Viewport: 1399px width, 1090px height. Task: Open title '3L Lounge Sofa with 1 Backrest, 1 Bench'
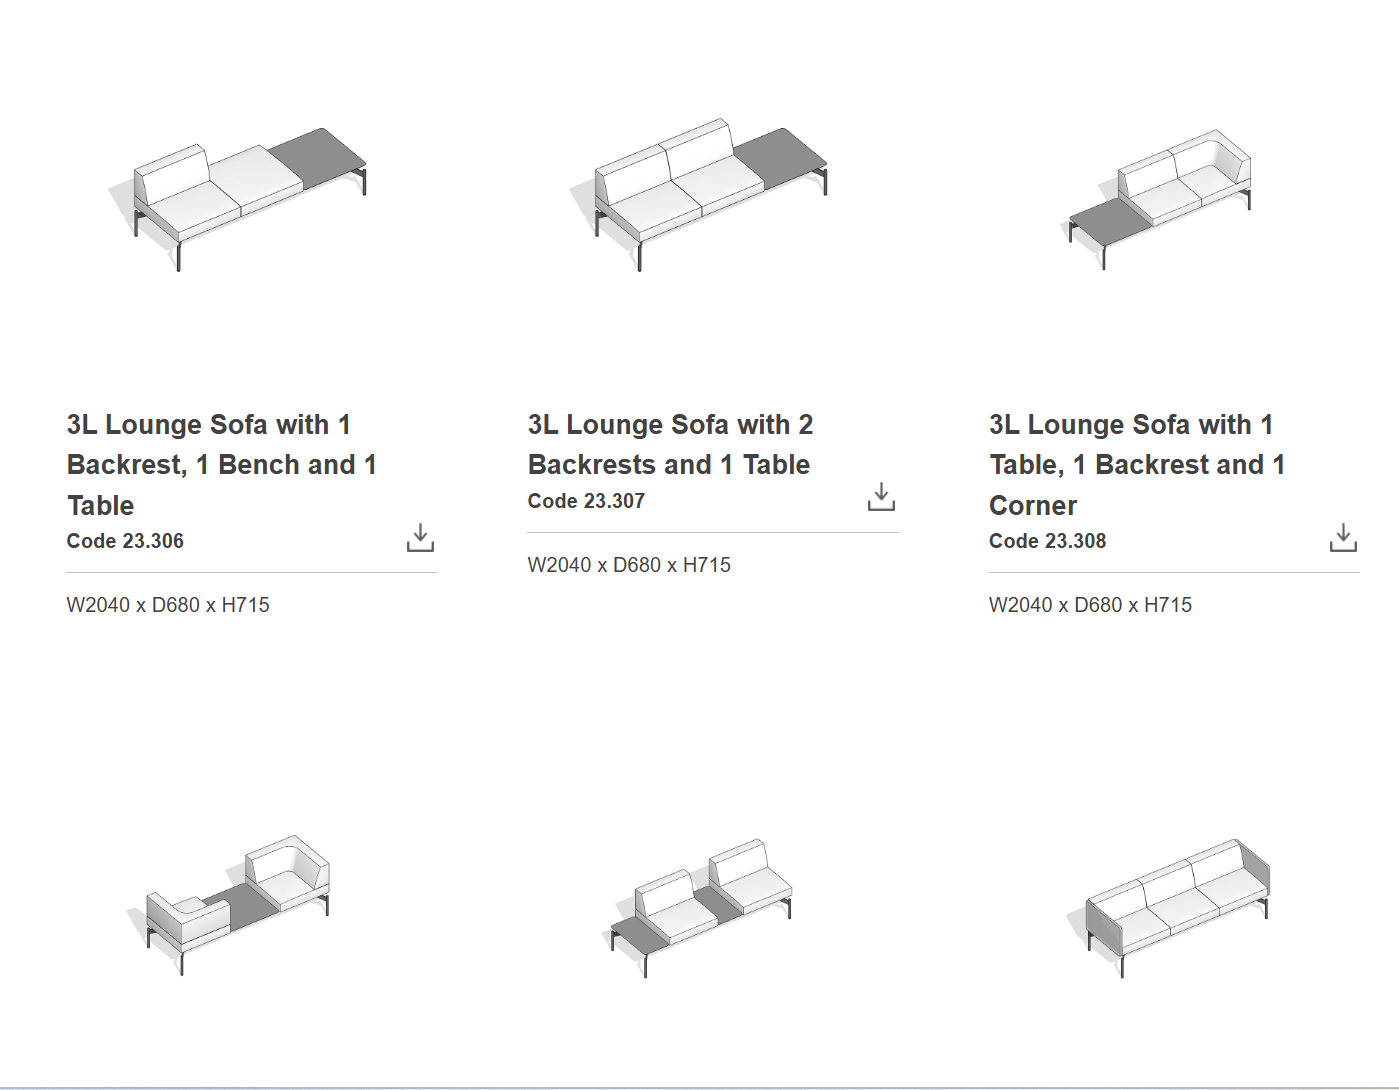pyautogui.click(x=221, y=464)
